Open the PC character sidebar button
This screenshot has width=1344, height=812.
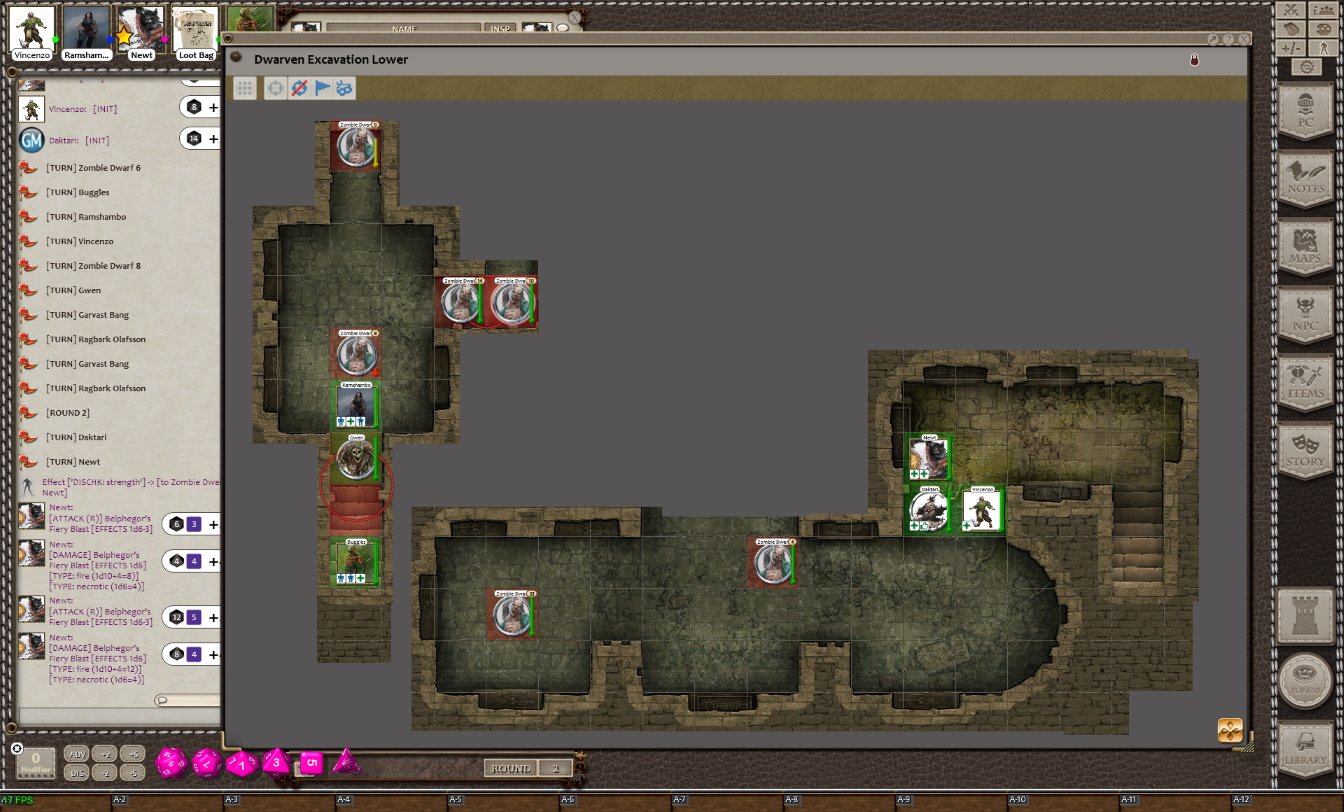coord(1305,110)
